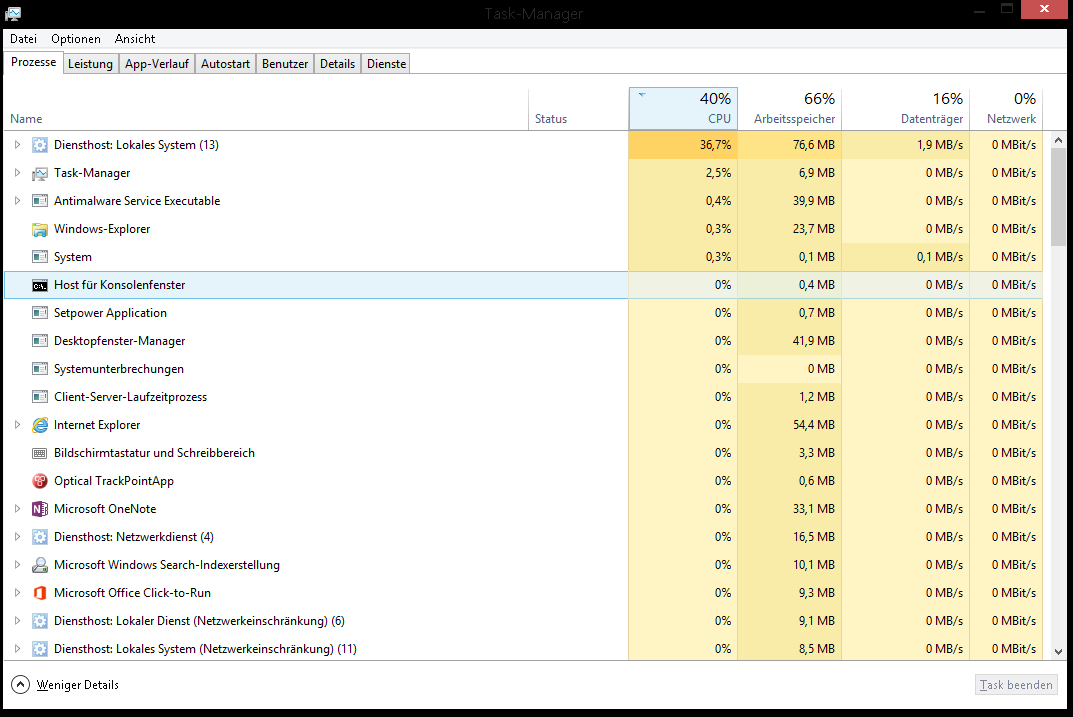Select the Windows-Explorer row name
This screenshot has width=1073, height=717.
102,229
